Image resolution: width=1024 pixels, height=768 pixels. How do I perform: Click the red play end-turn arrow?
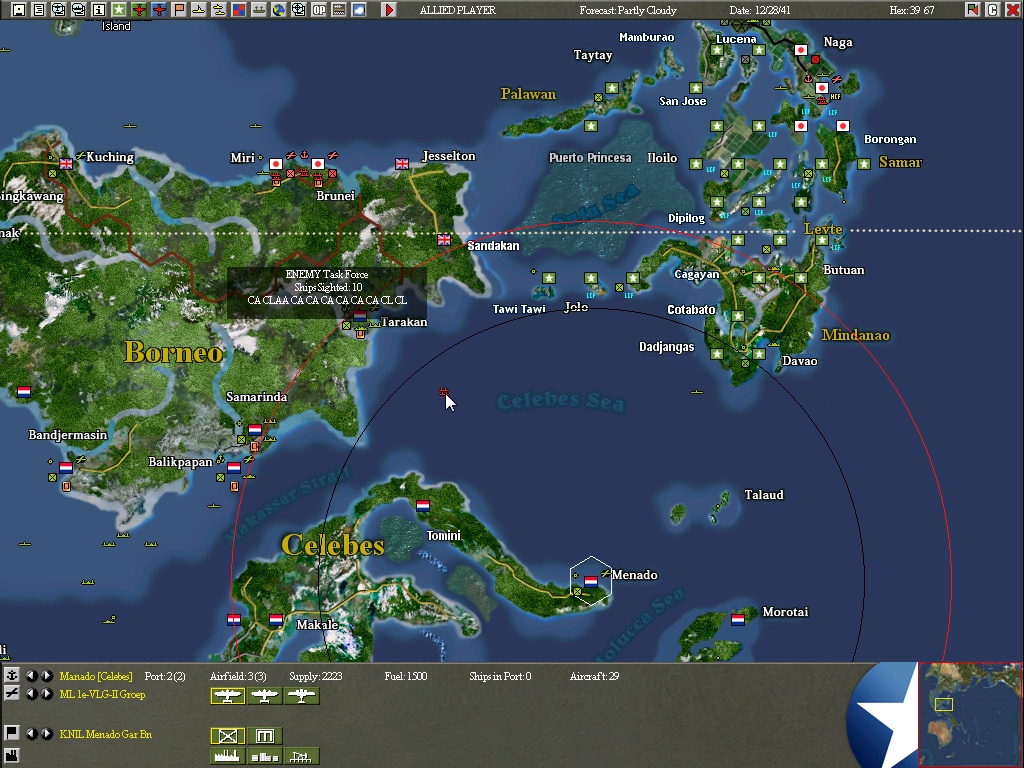pos(389,10)
